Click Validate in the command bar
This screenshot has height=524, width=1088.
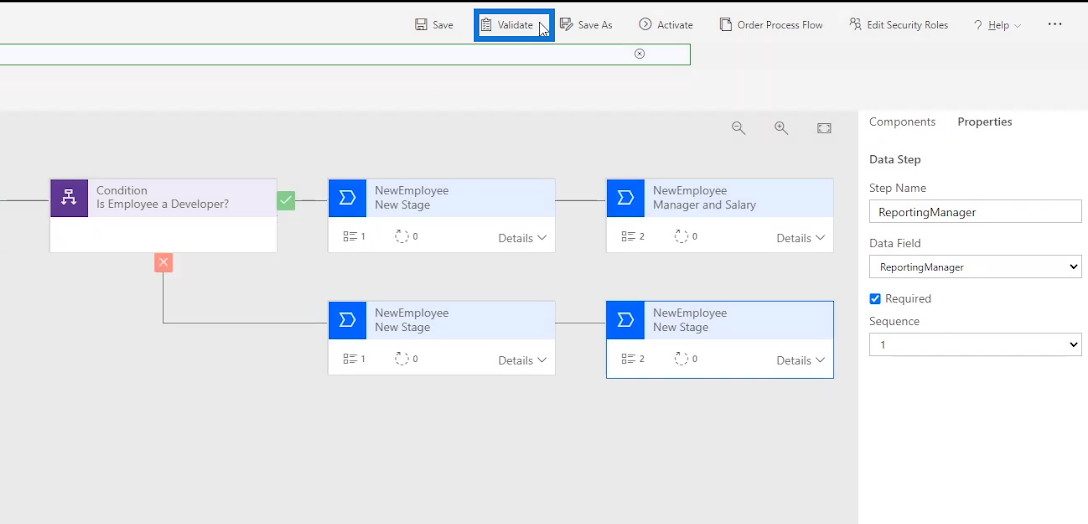click(x=513, y=25)
